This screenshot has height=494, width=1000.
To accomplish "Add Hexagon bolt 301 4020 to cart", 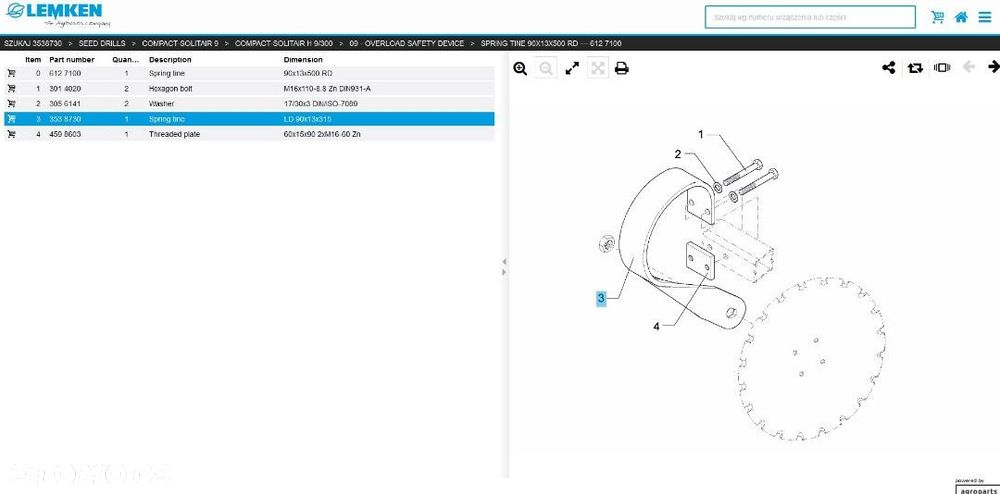I will [11, 89].
